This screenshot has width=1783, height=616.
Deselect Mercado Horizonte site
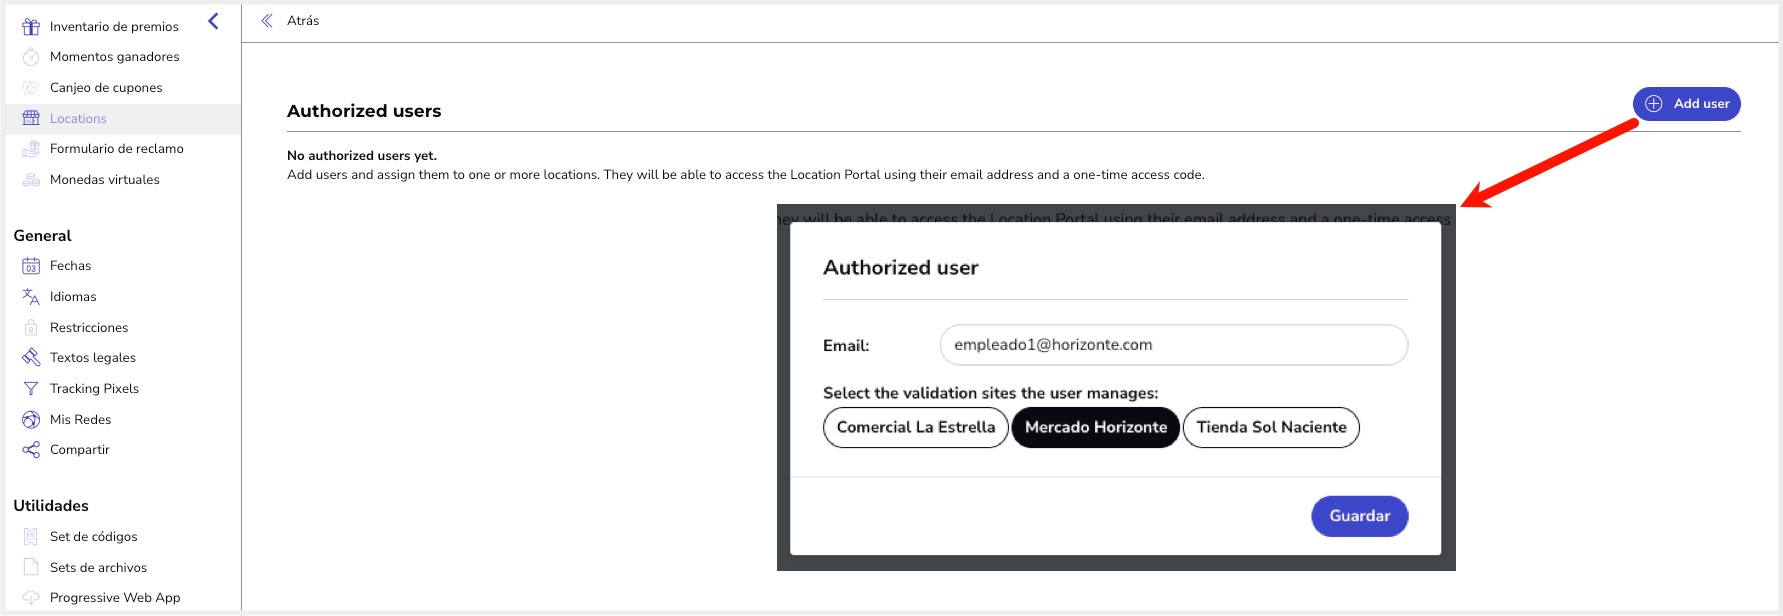tap(1096, 427)
